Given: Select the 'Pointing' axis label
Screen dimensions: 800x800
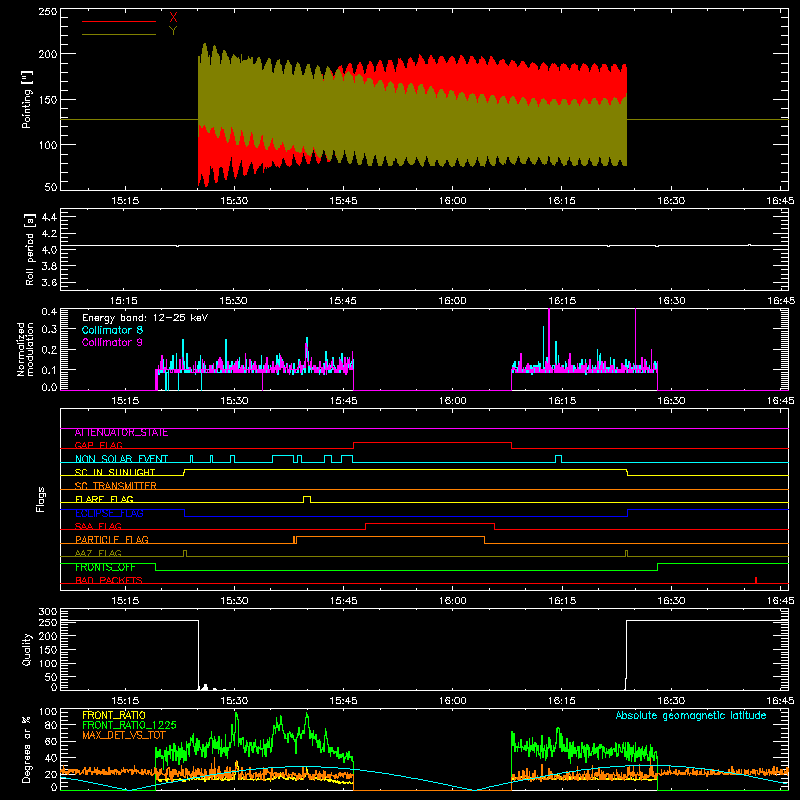Looking at the screenshot, I should pos(27,100).
